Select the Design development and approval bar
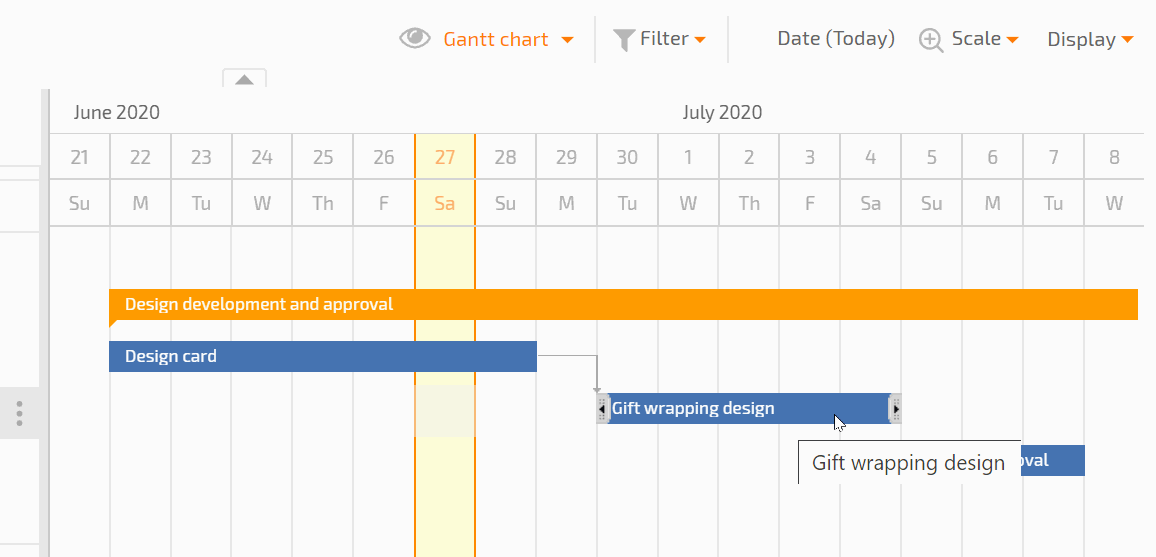The image size is (1156, 557). [x=623, y=304]
